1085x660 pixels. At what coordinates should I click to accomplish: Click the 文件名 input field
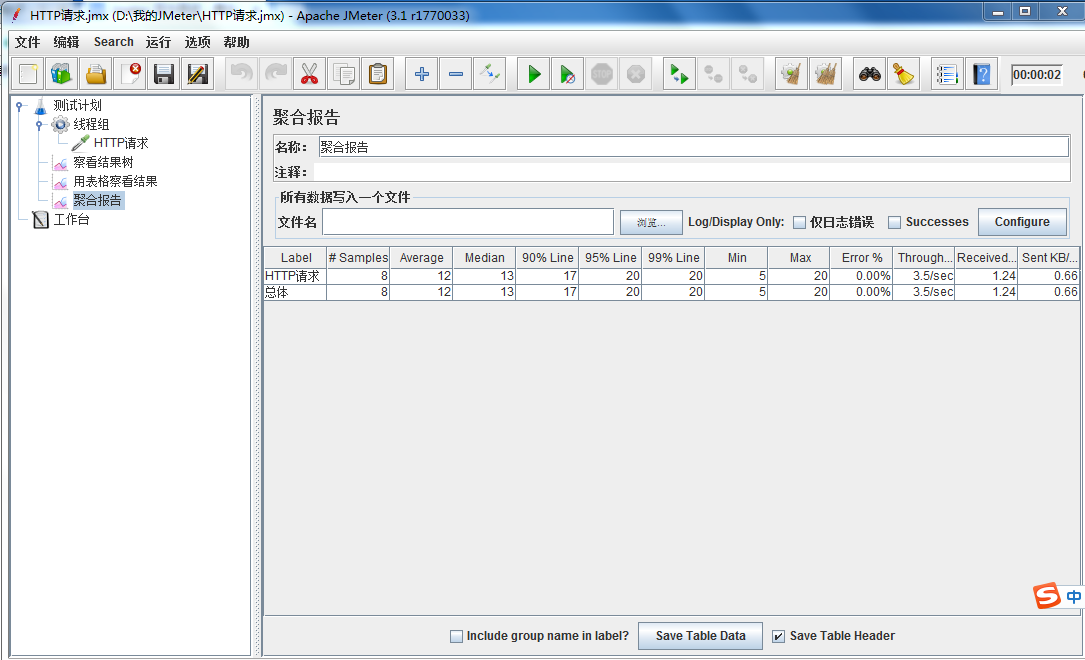pyautogui.click(x=468, y=222)
